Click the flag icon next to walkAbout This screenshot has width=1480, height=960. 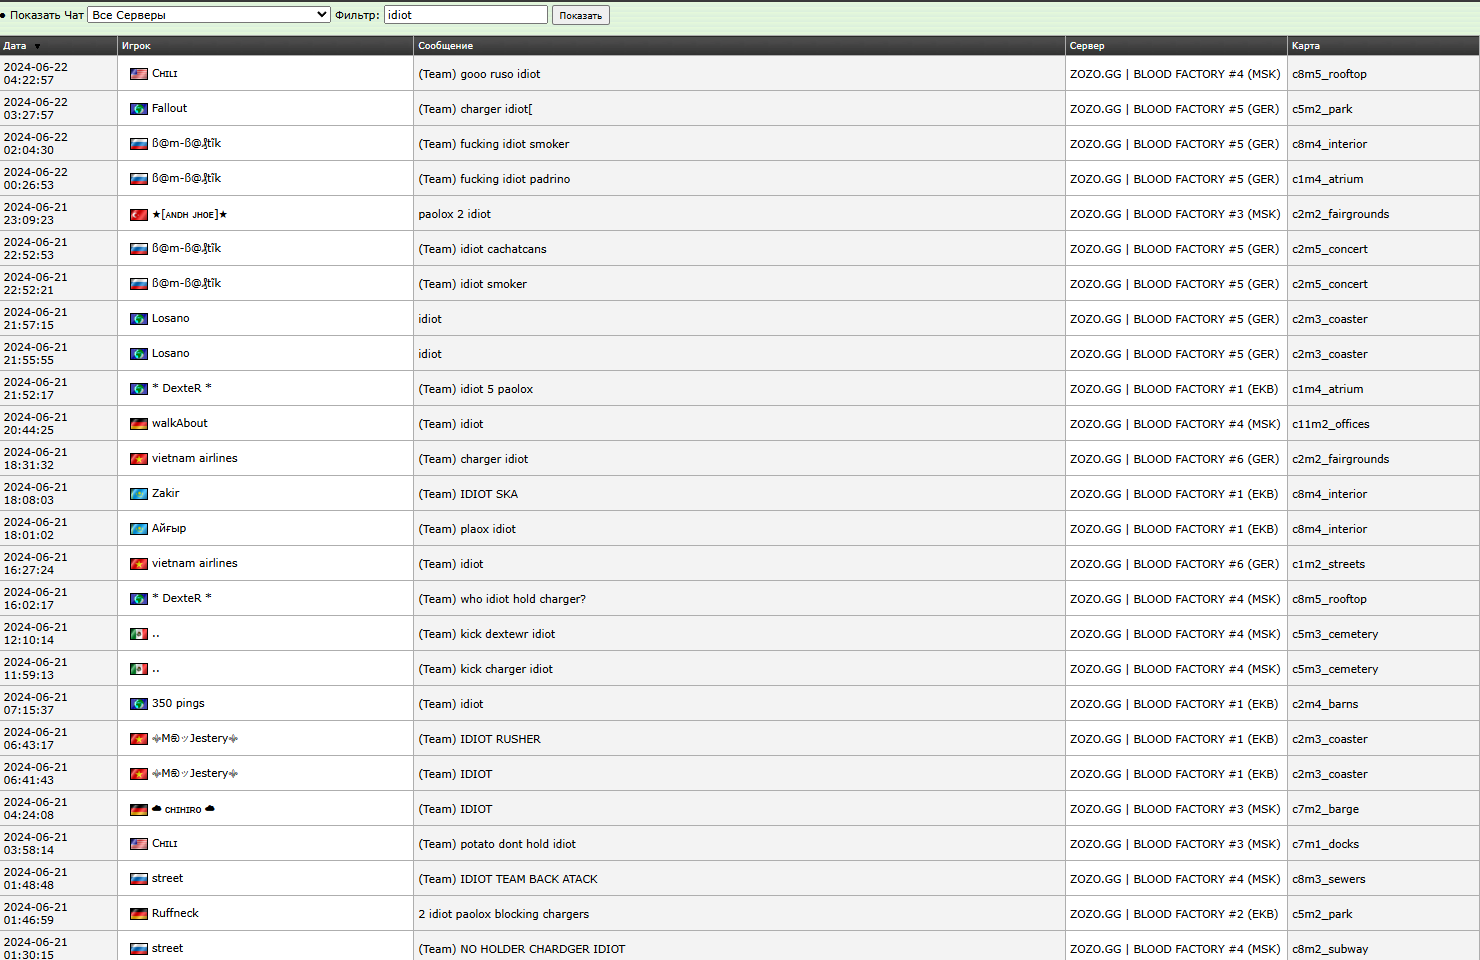point(139,424)
